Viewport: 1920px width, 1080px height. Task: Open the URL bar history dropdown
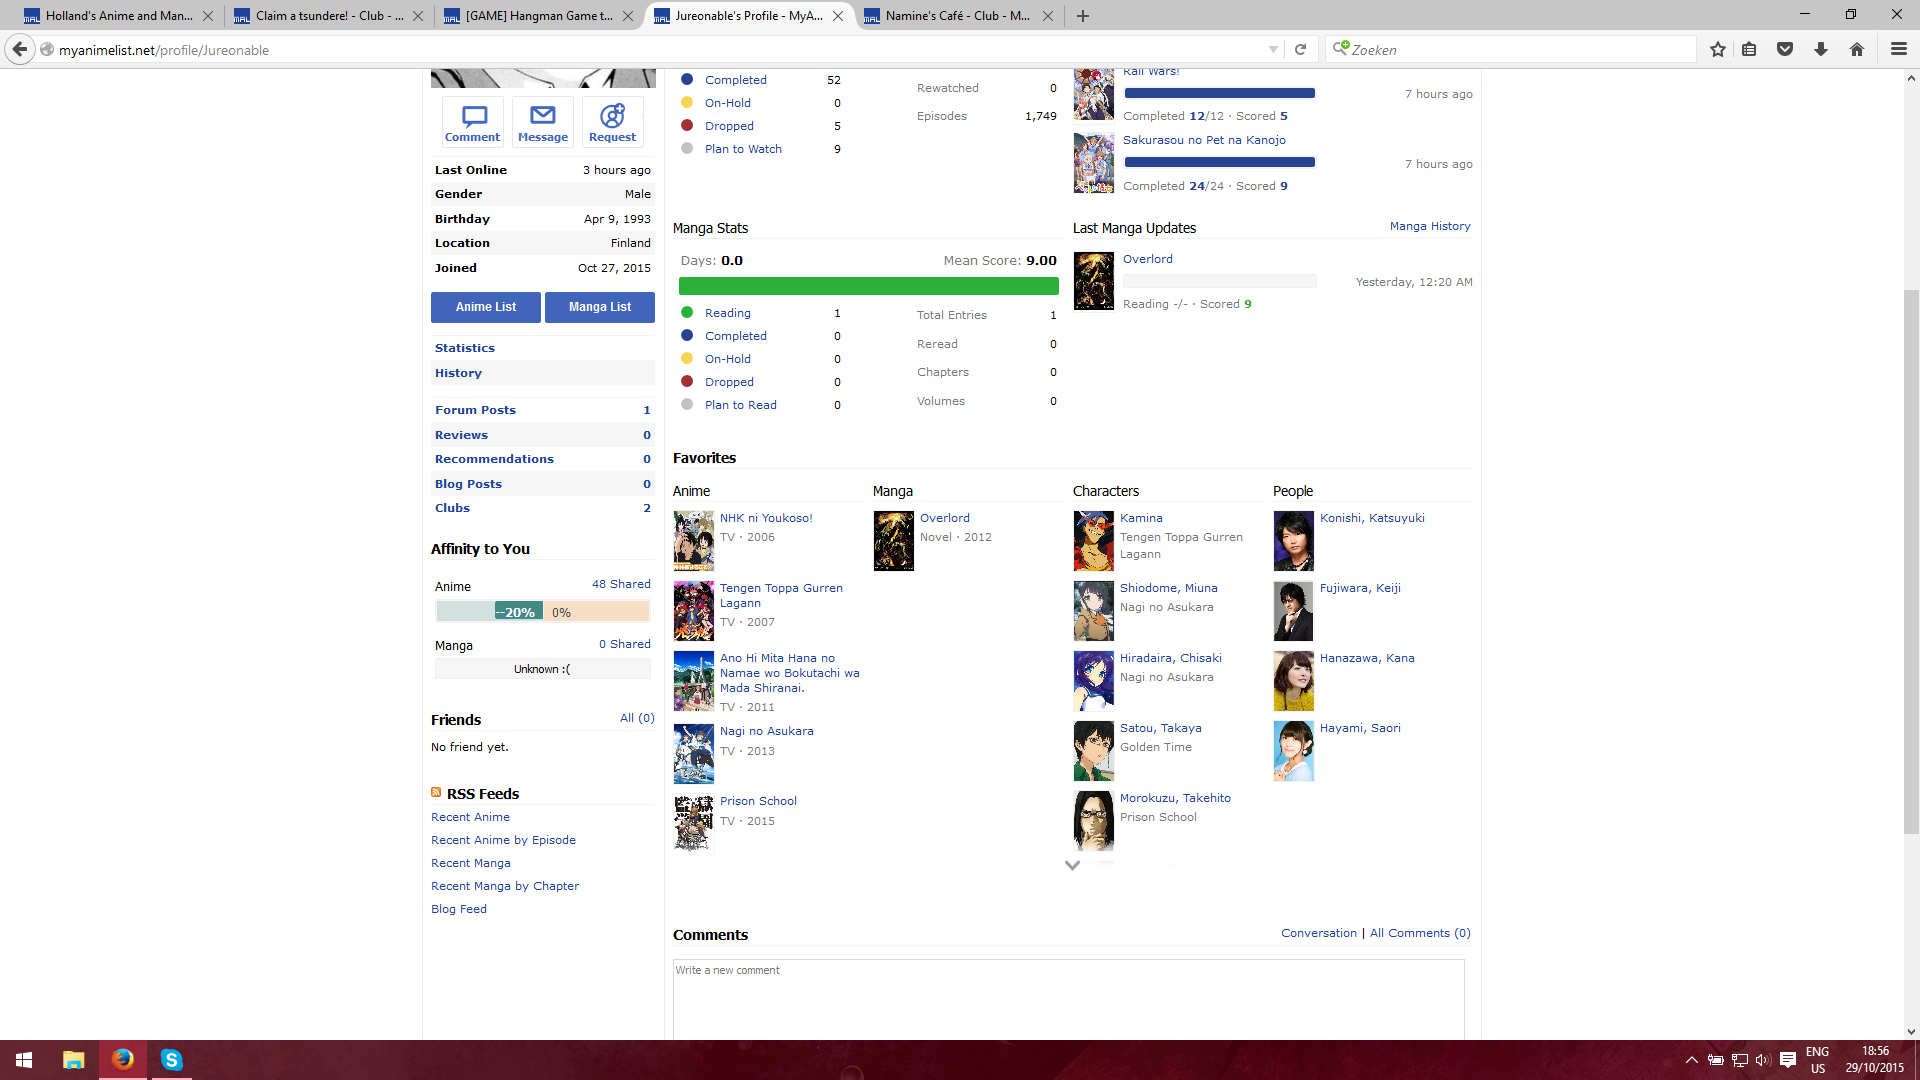tap(1273, 49)
